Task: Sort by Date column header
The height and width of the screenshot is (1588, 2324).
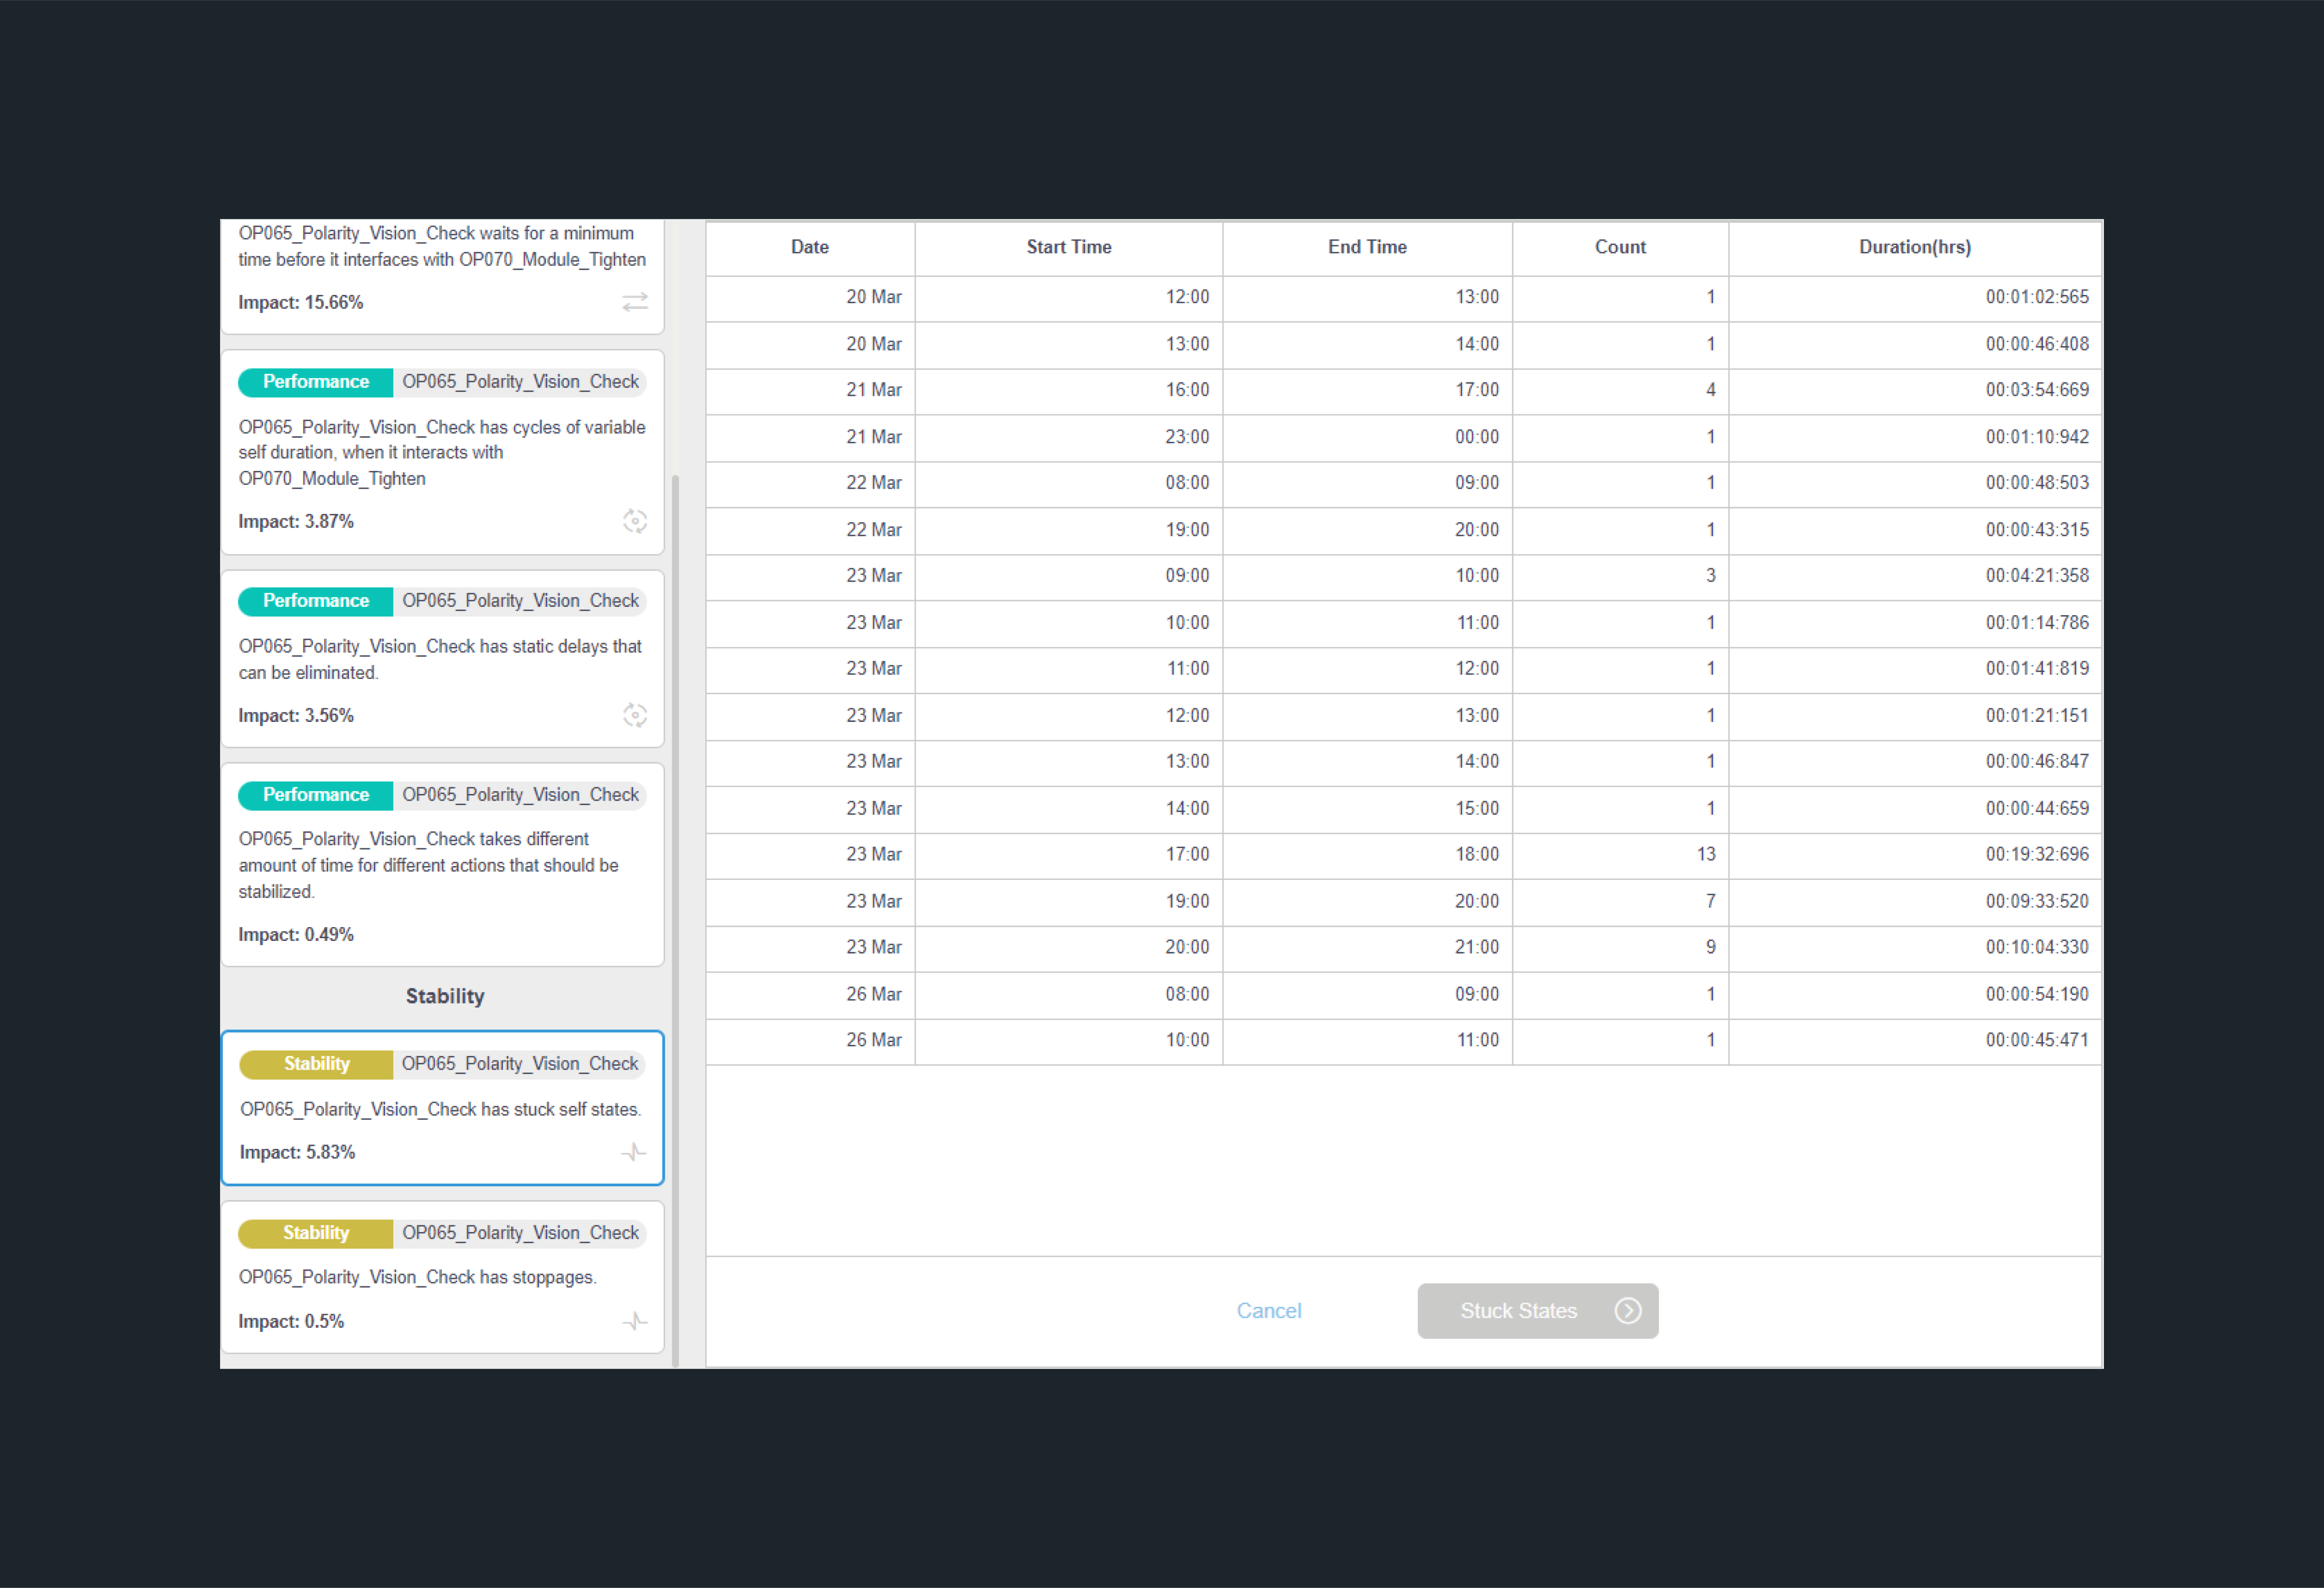Action: click(809, 247)
